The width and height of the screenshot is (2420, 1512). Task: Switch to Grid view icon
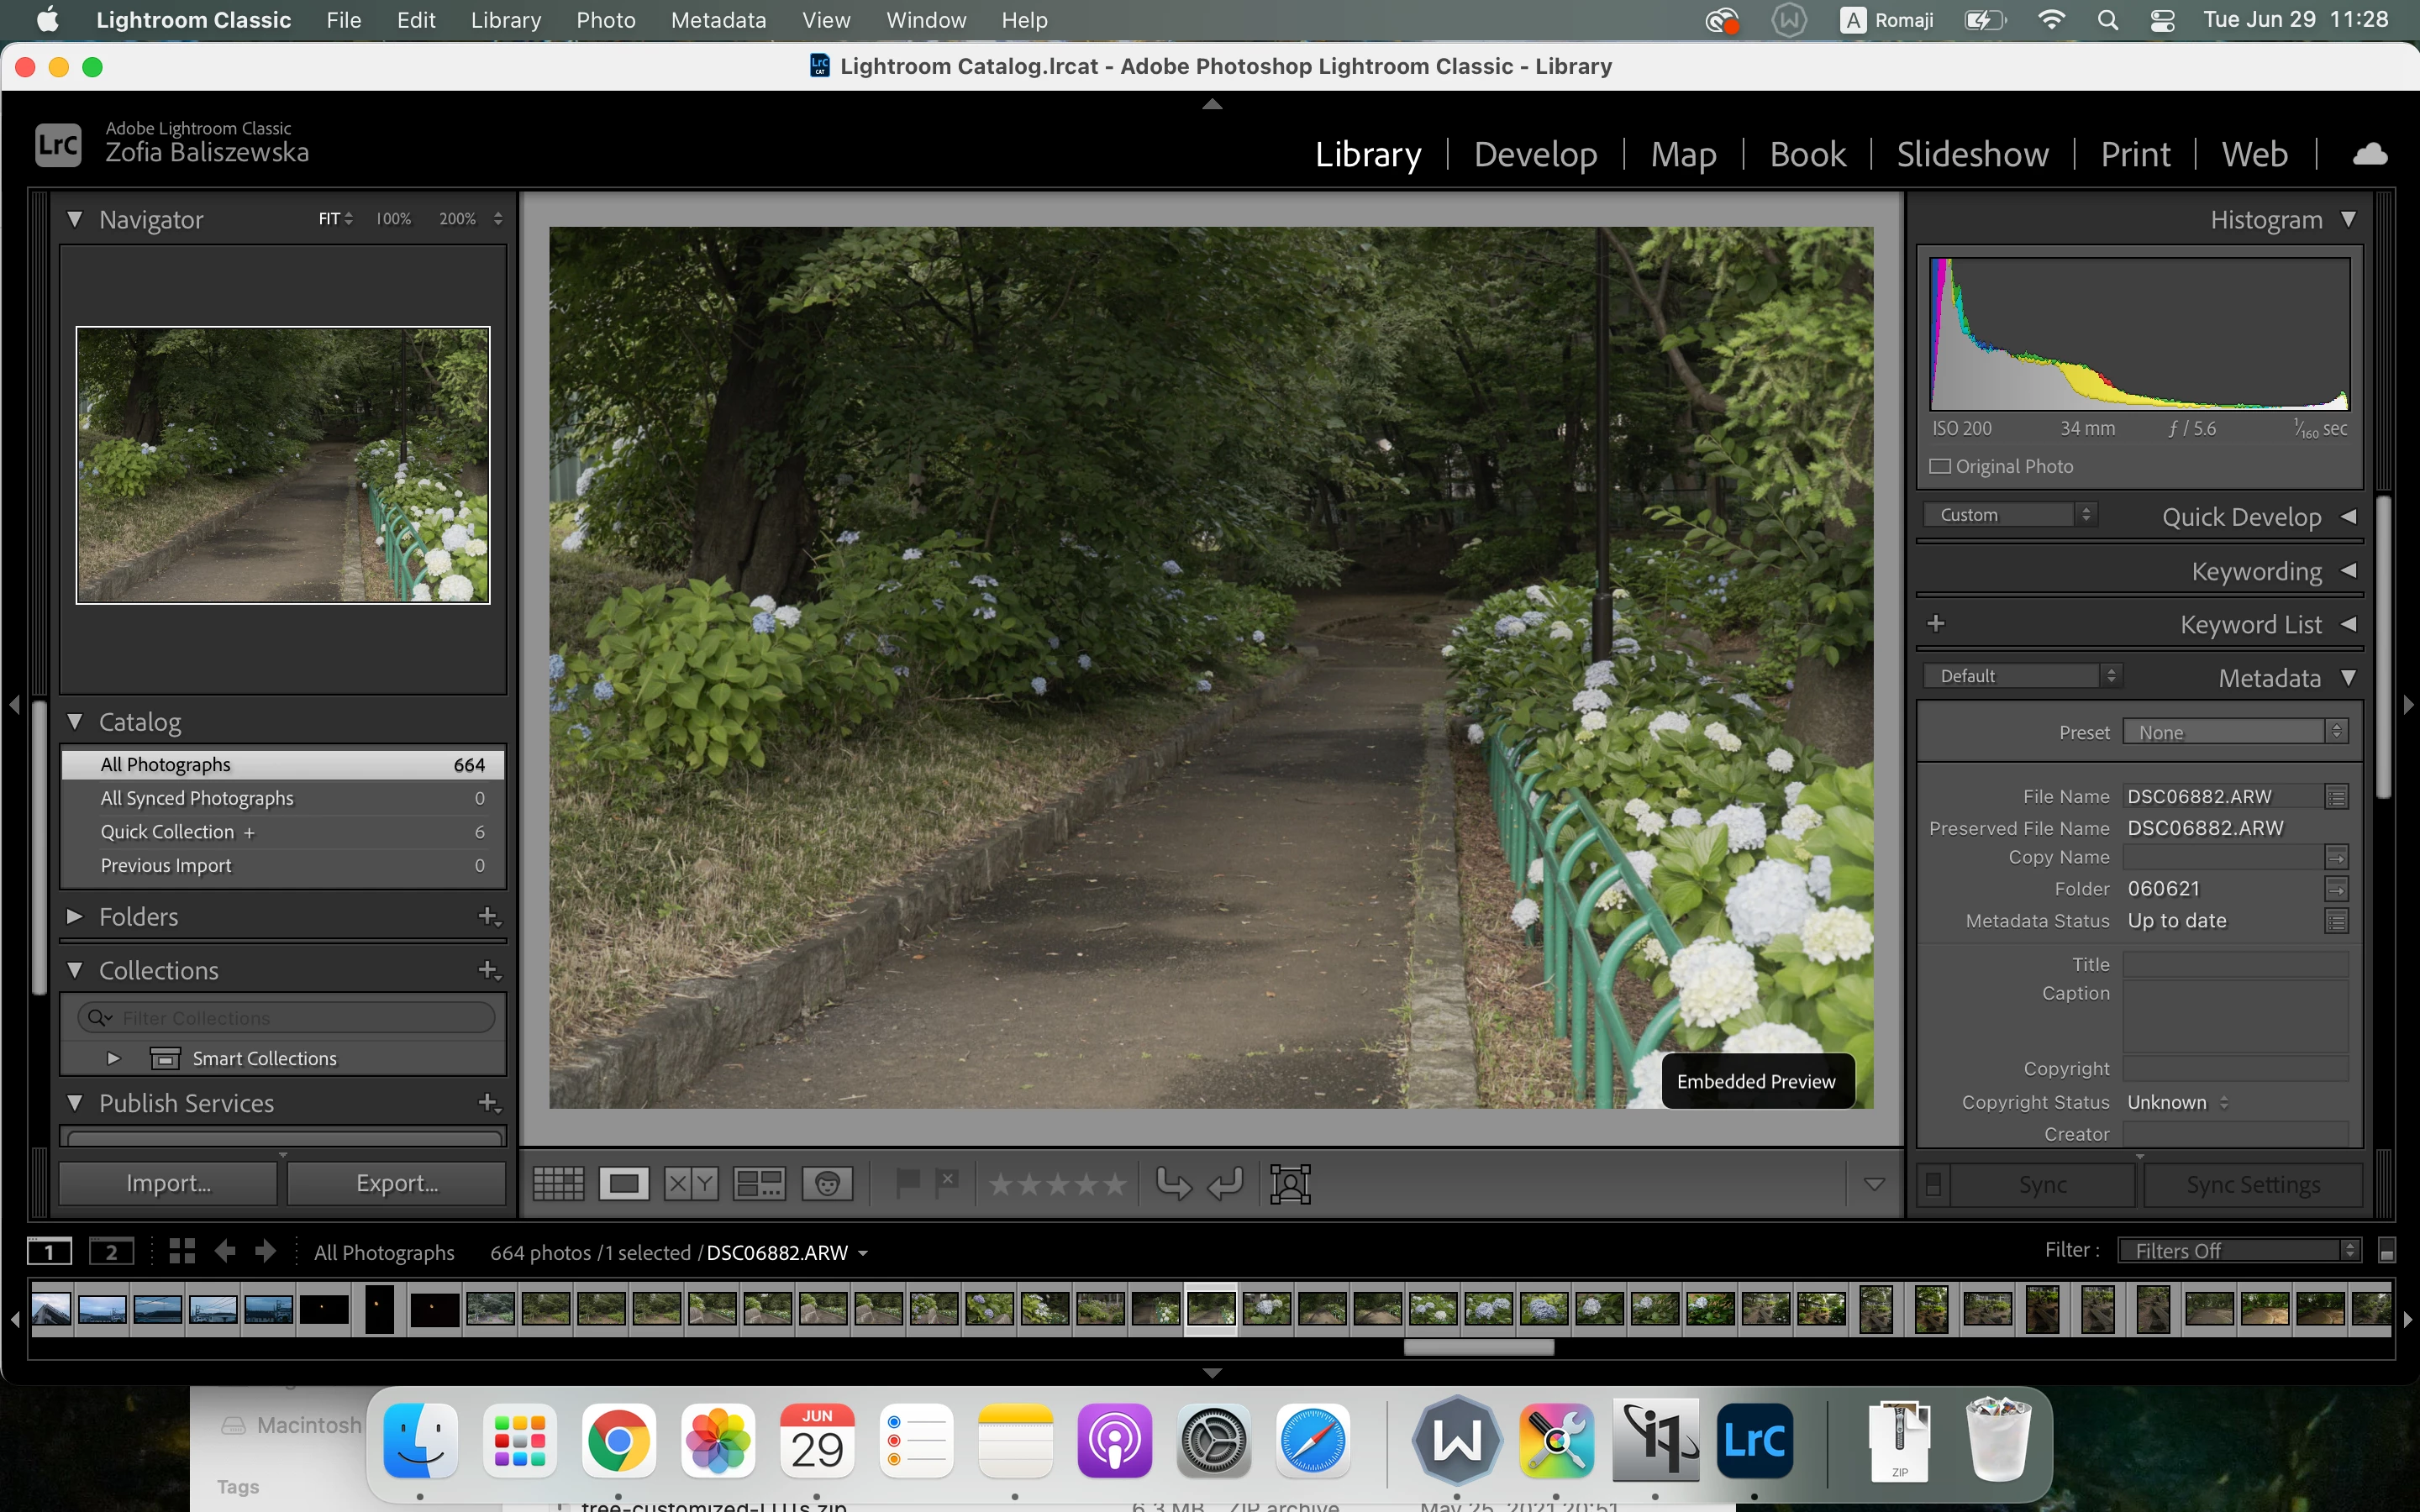point(558,1184)
